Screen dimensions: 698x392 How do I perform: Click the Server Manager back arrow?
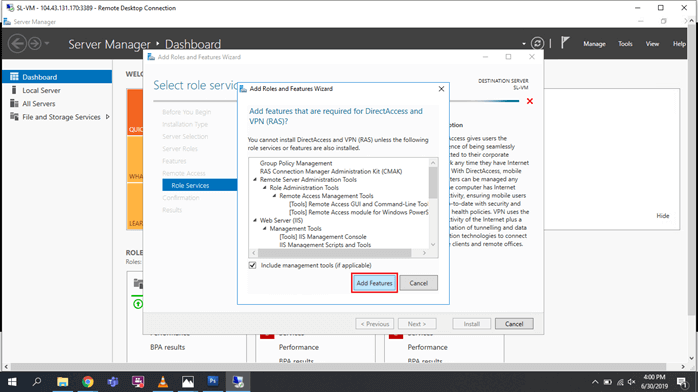coord(17,44)
